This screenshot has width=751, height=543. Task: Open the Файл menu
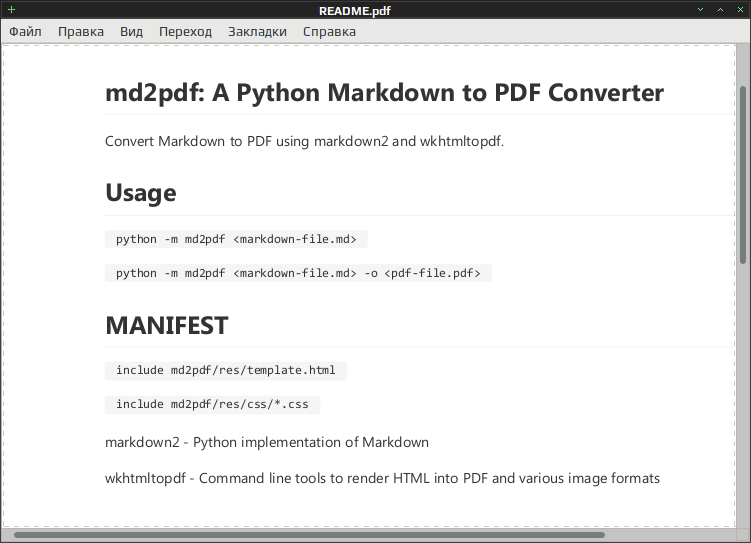(x=25, y=32)
